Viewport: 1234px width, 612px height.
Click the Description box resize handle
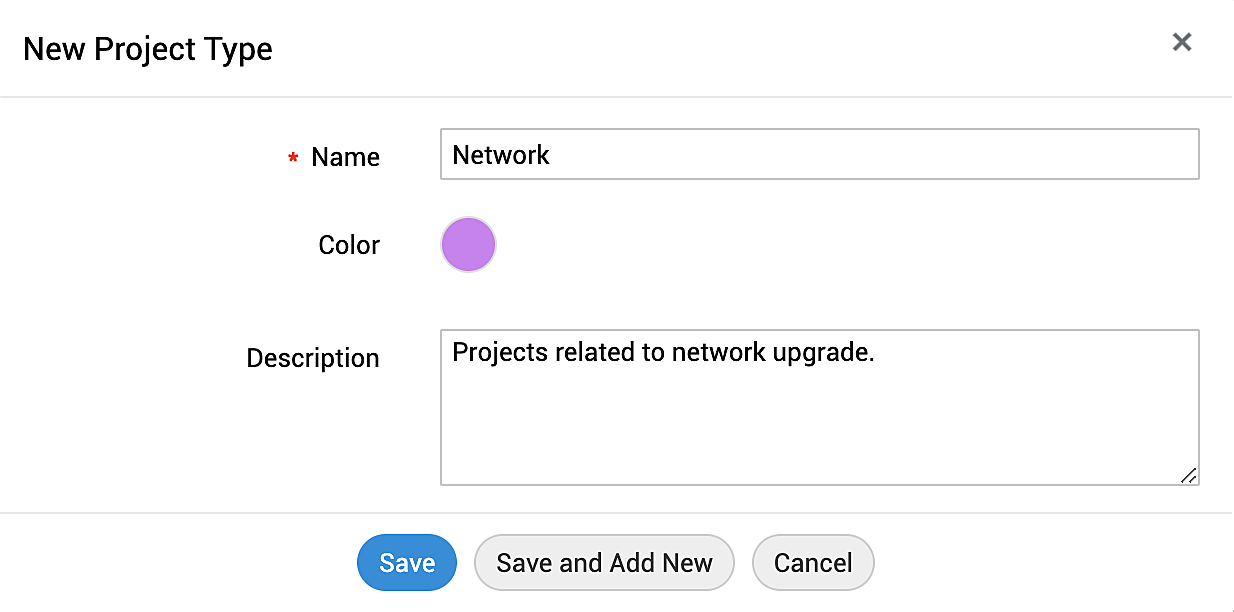1188,476
